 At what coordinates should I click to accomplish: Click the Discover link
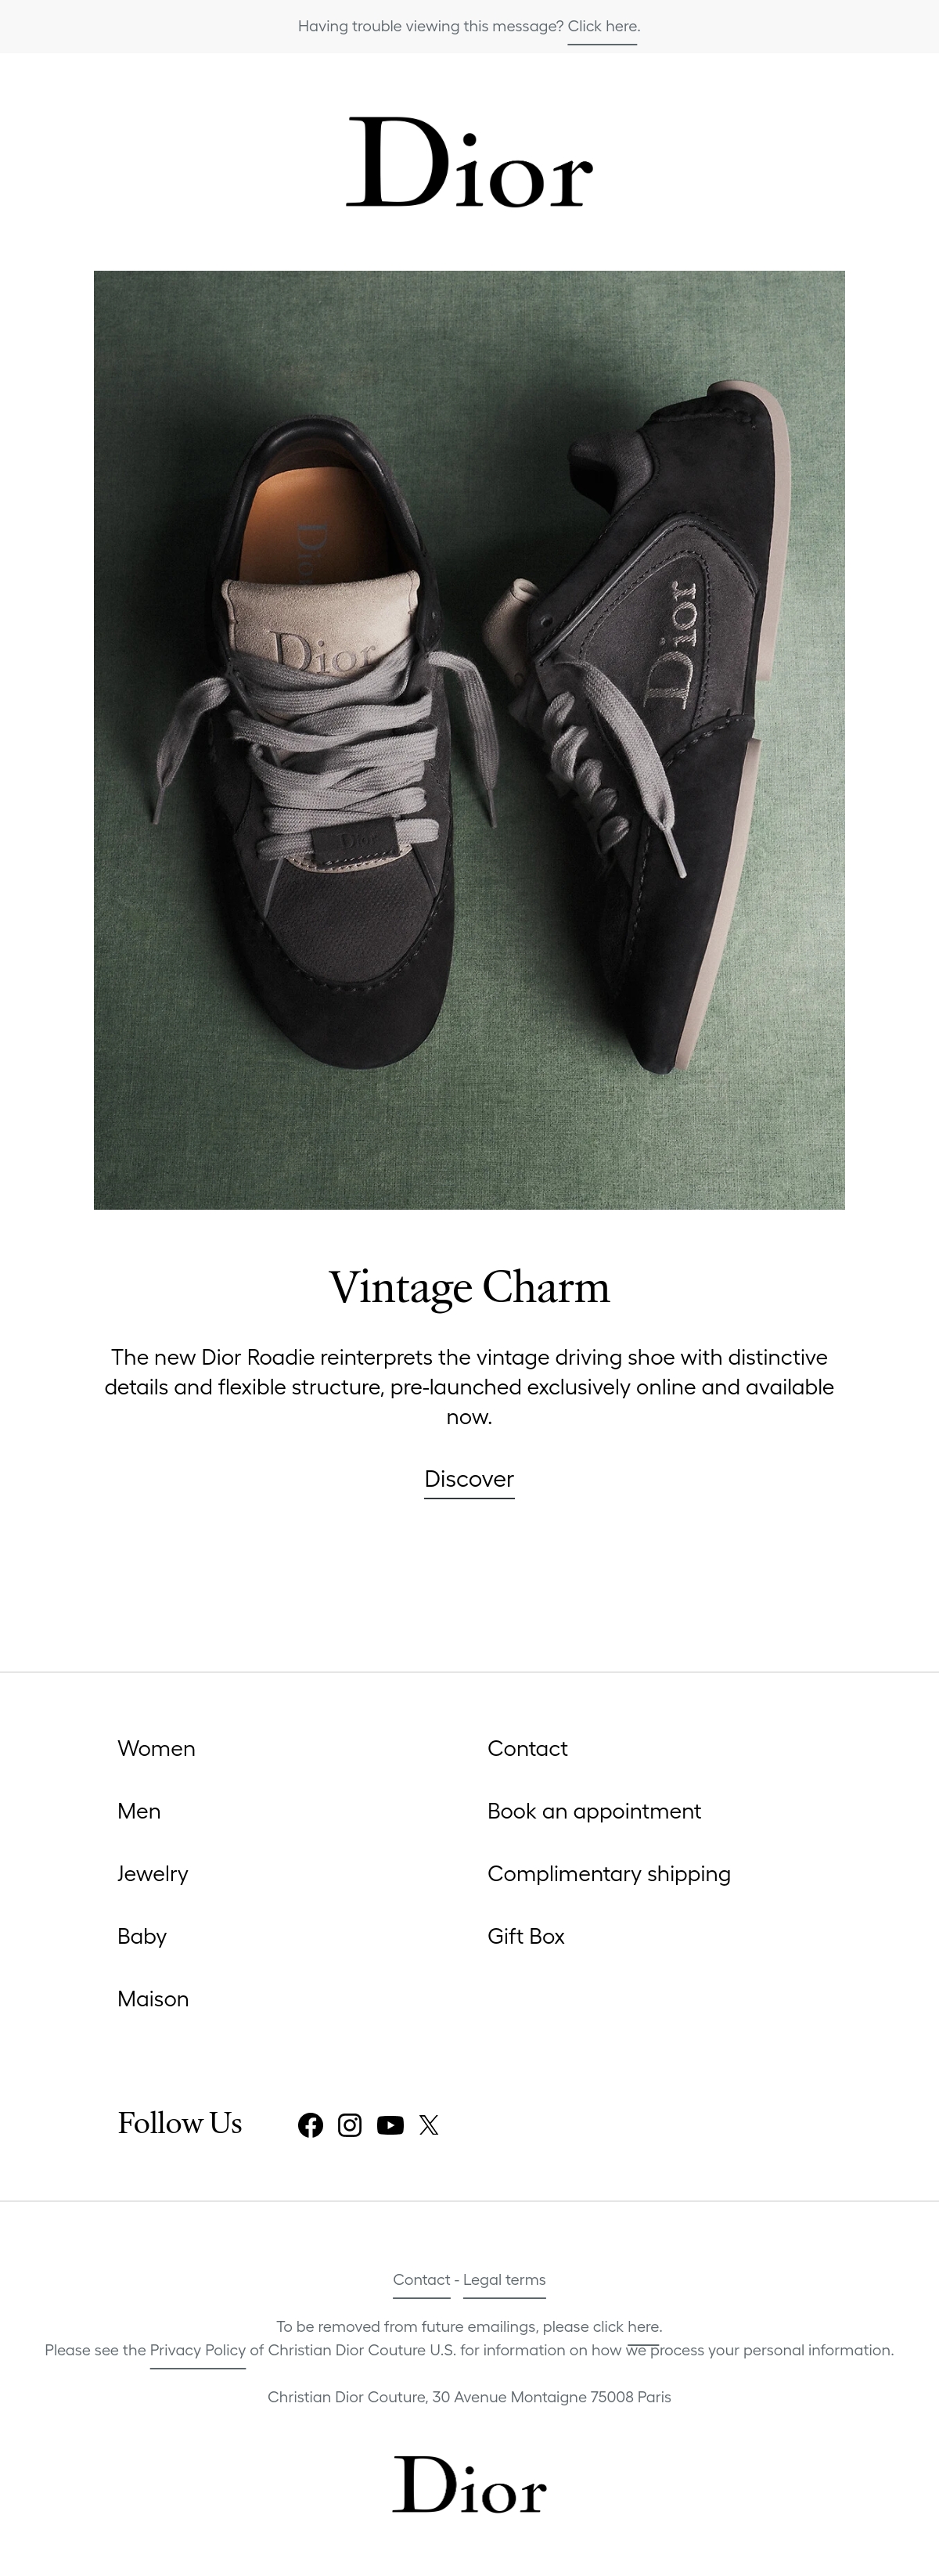point(469,1479)
